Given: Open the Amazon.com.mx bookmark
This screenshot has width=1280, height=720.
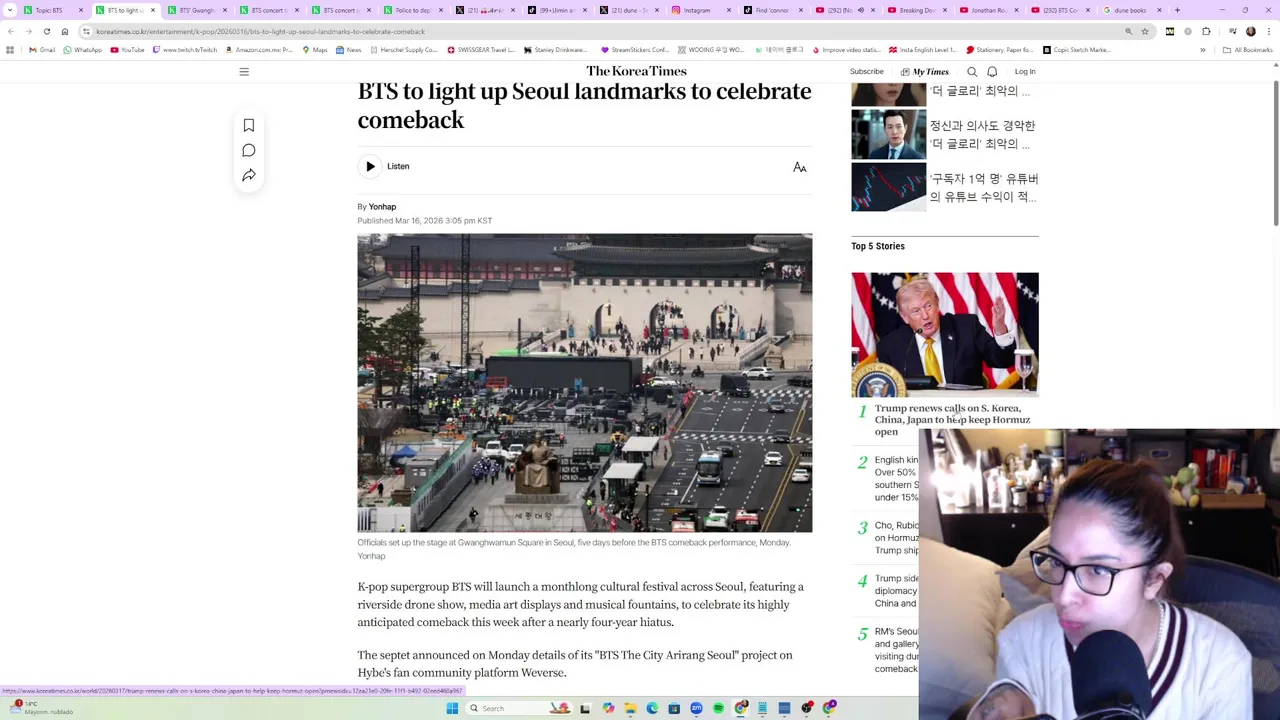Looking at the screenshot, I should pyautogui.click(x=259, y=50).
